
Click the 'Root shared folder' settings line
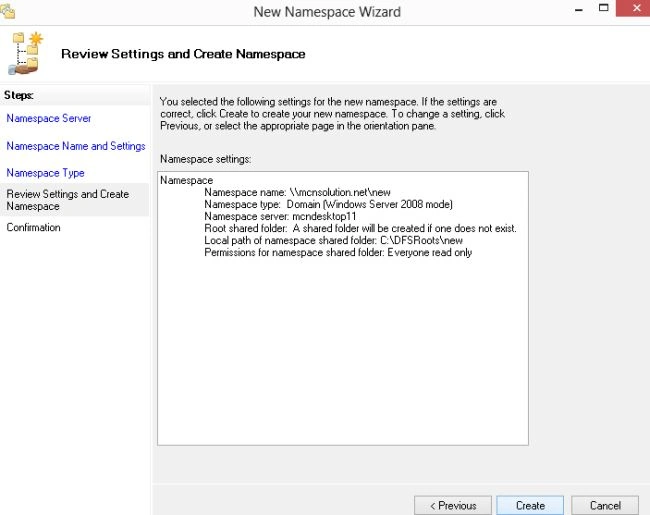click(360, 228)
